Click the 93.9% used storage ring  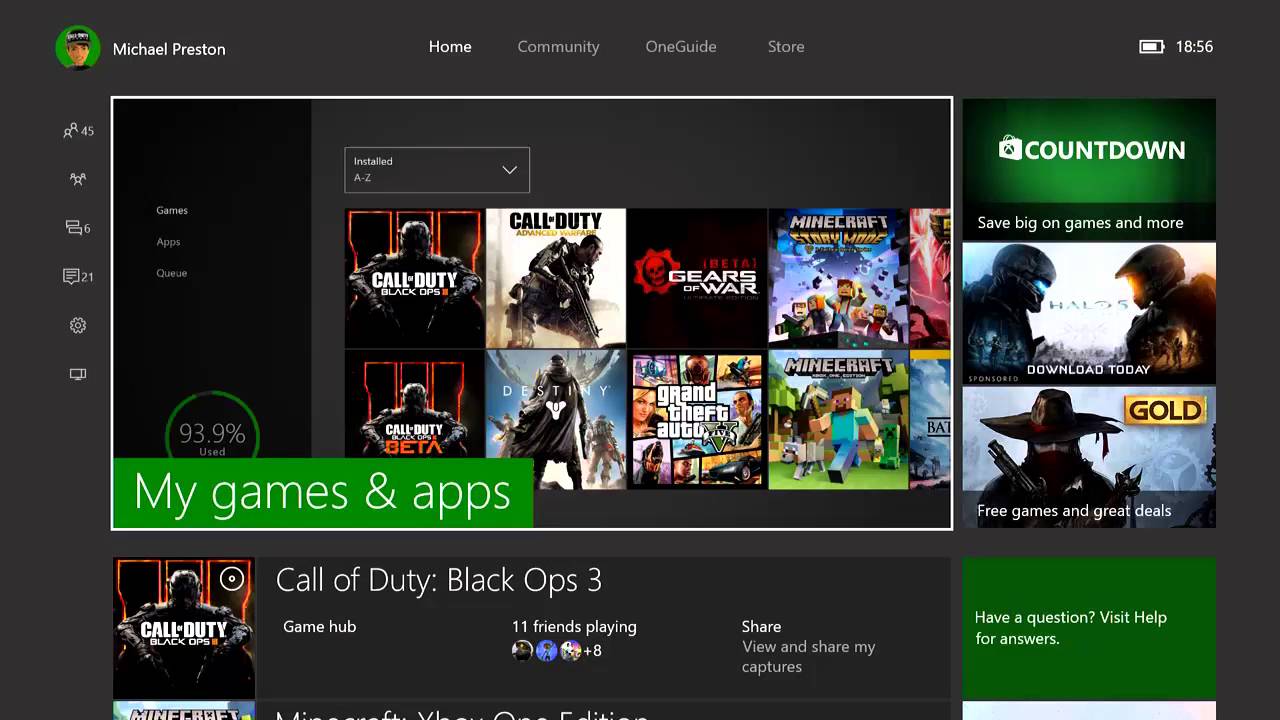tap(212, 438)
